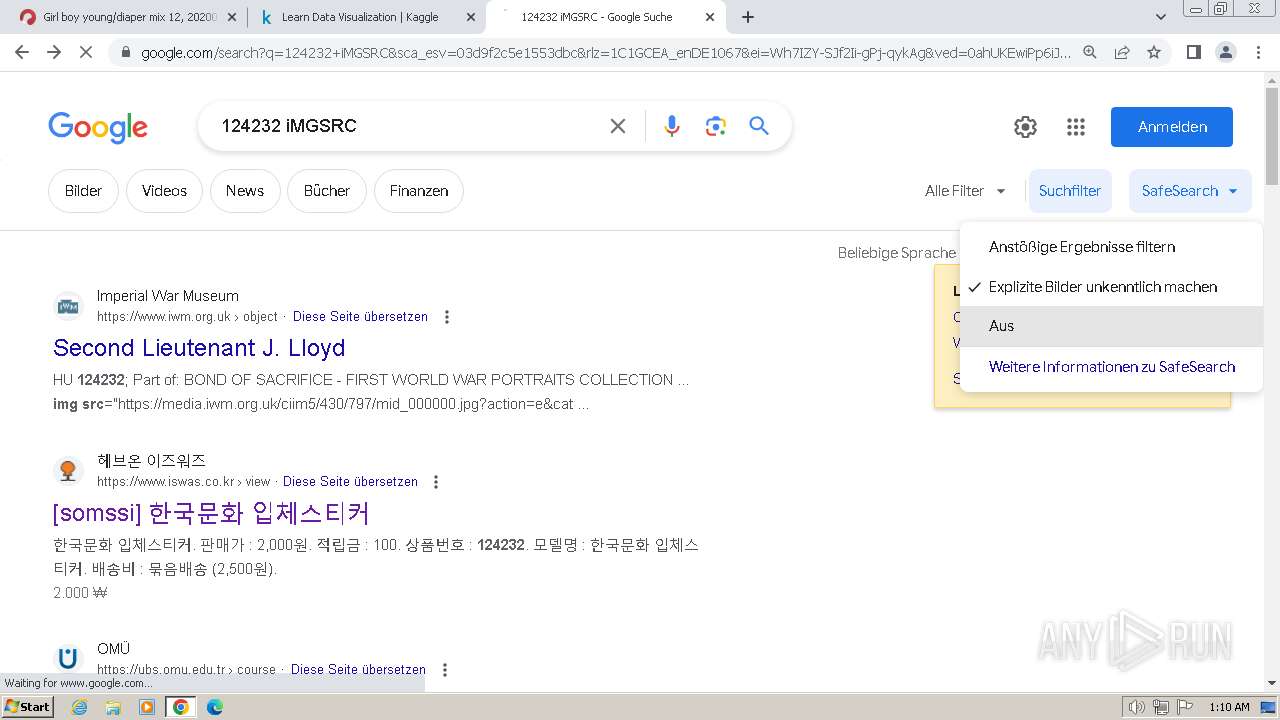Bookmark this page with the star

tap(1154, 53)
